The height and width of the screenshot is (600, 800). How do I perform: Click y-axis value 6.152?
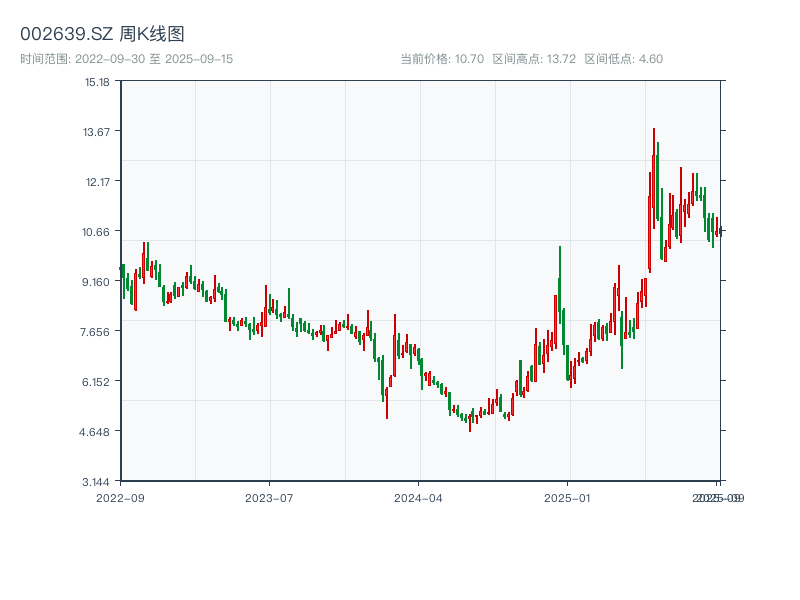[x=96, y=382]
